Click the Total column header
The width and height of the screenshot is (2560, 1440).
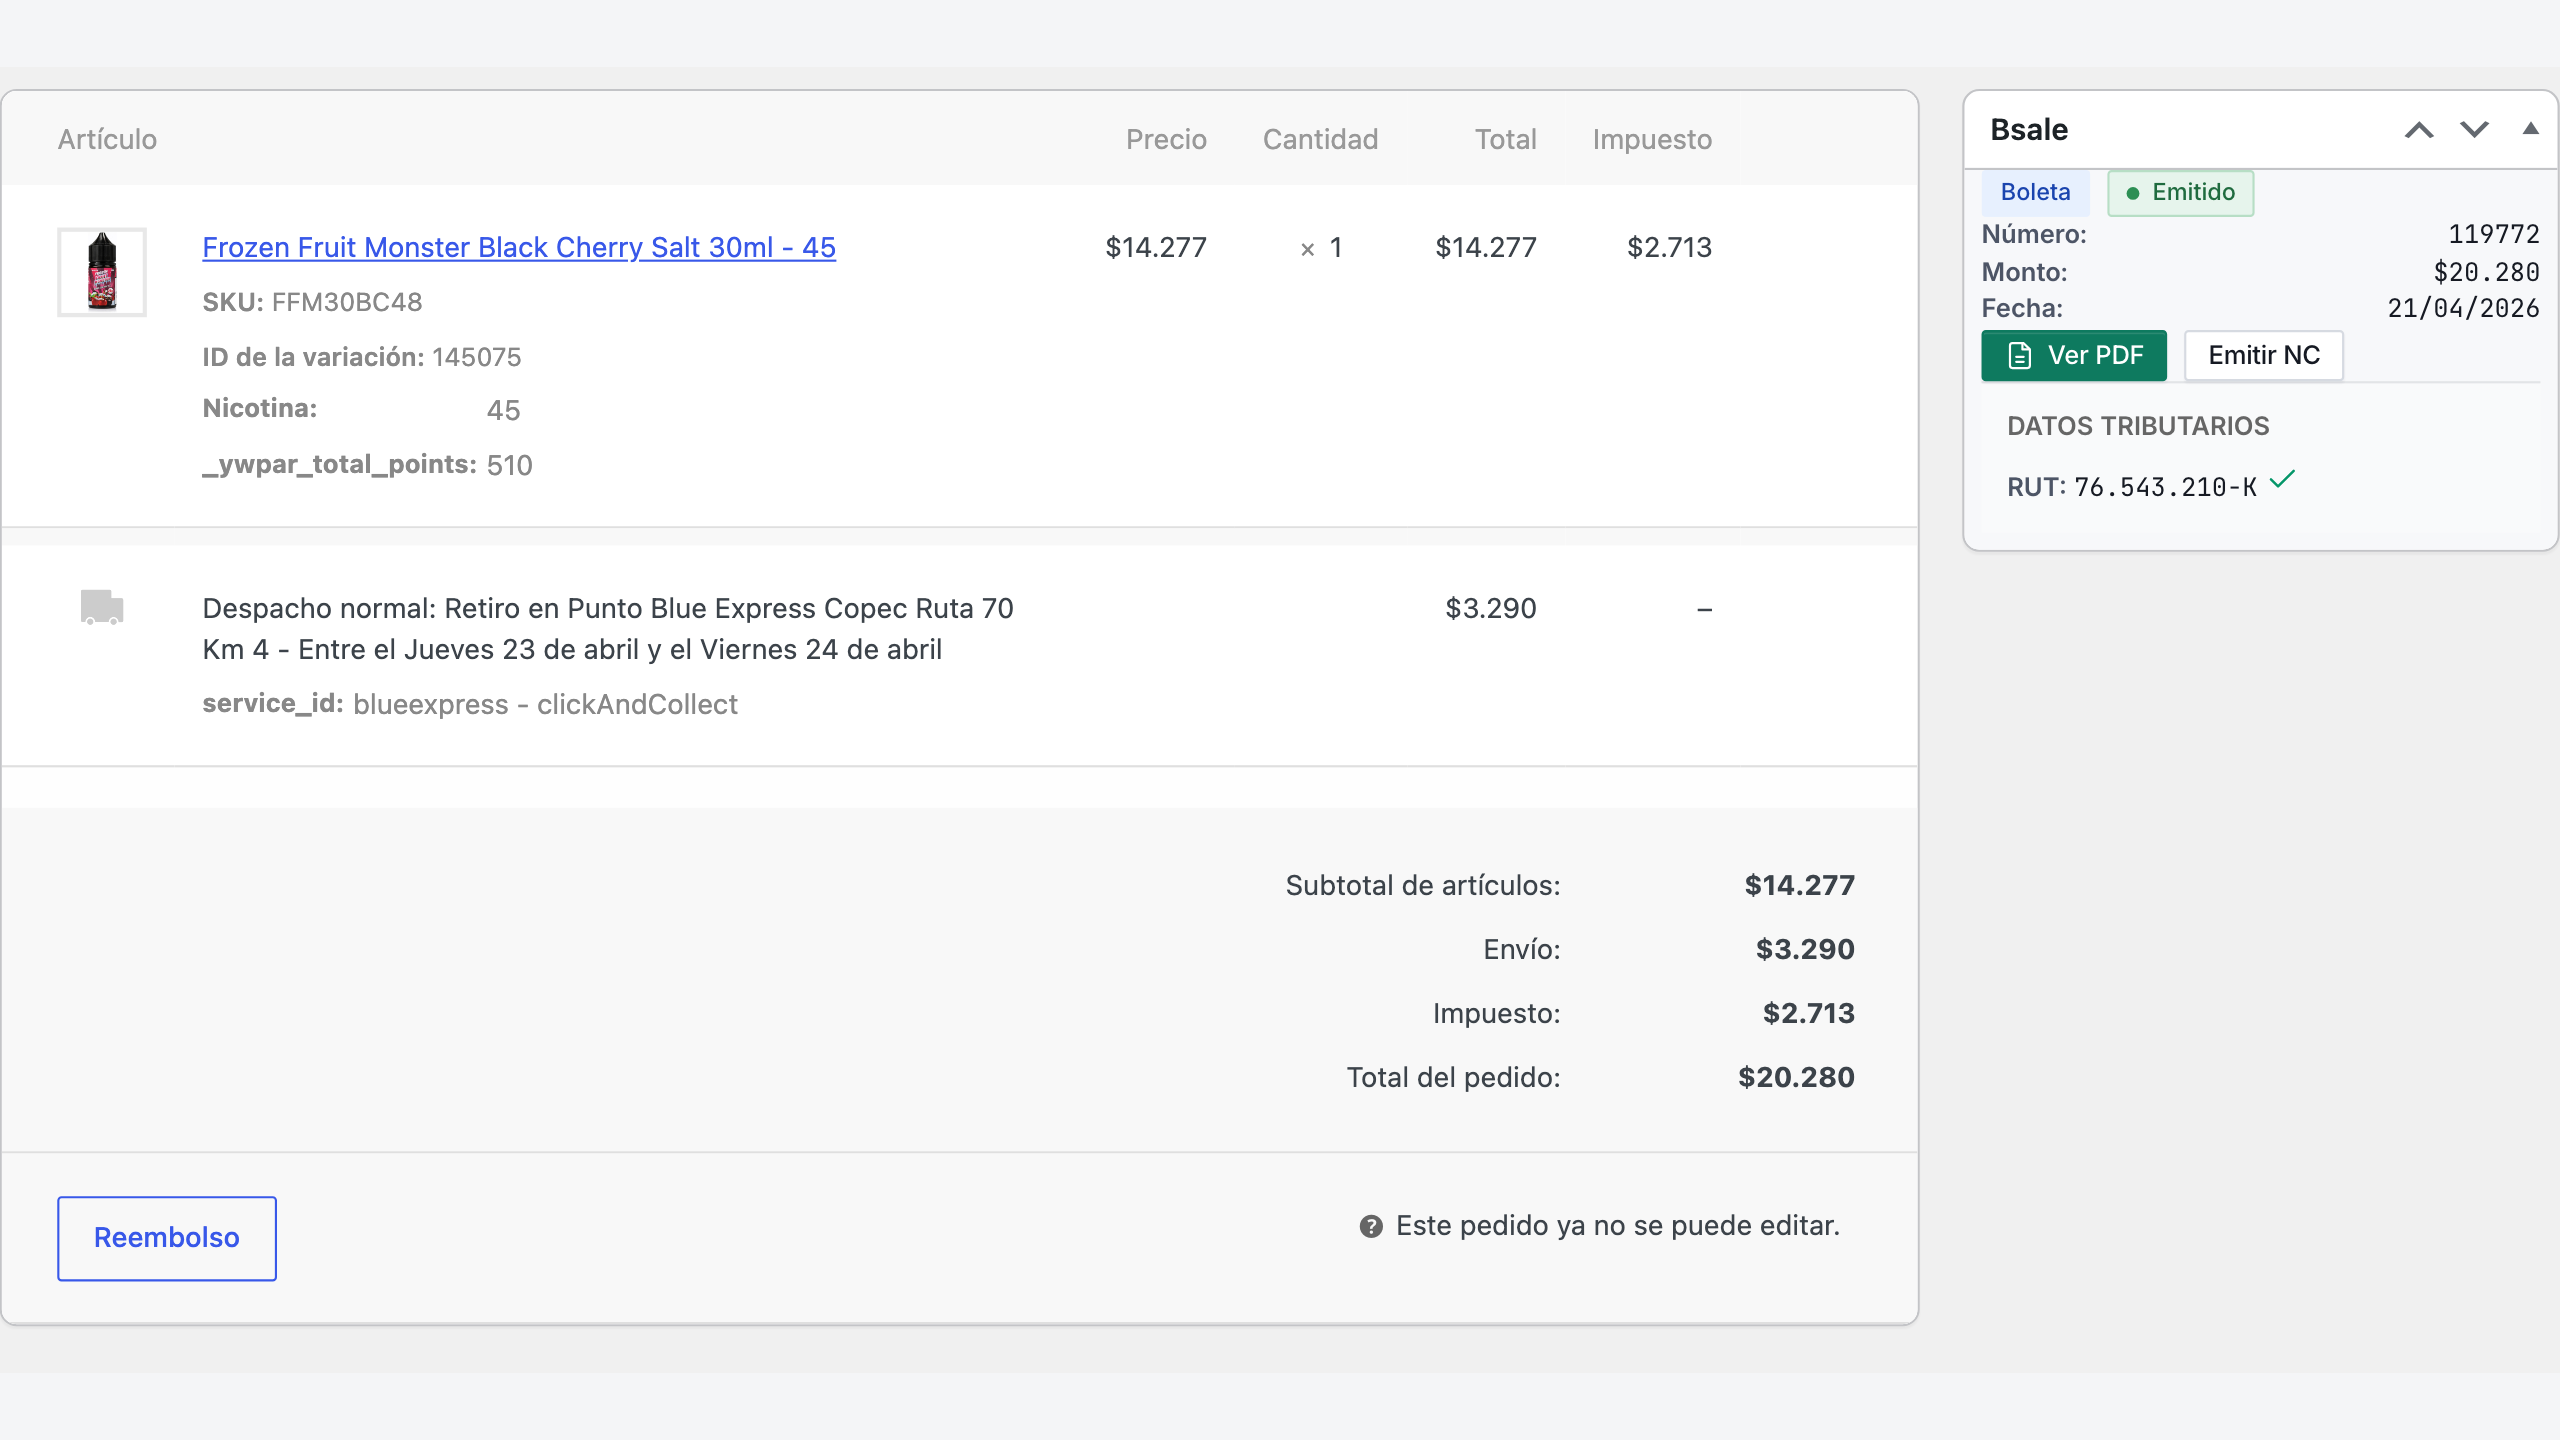click(1505, 139)
